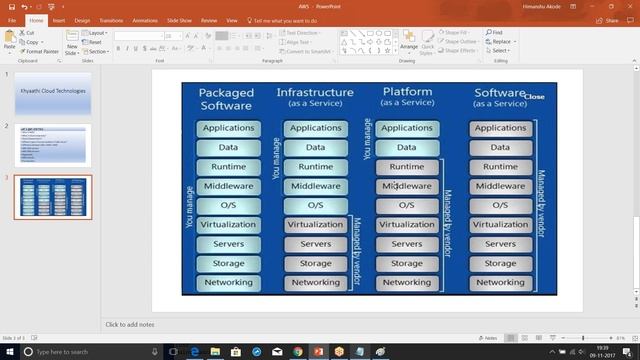Image resolution: width=640 pixels, height=360 pixels.
Task: Open the Replace dropdown arrow
Action: pos(515,42)
